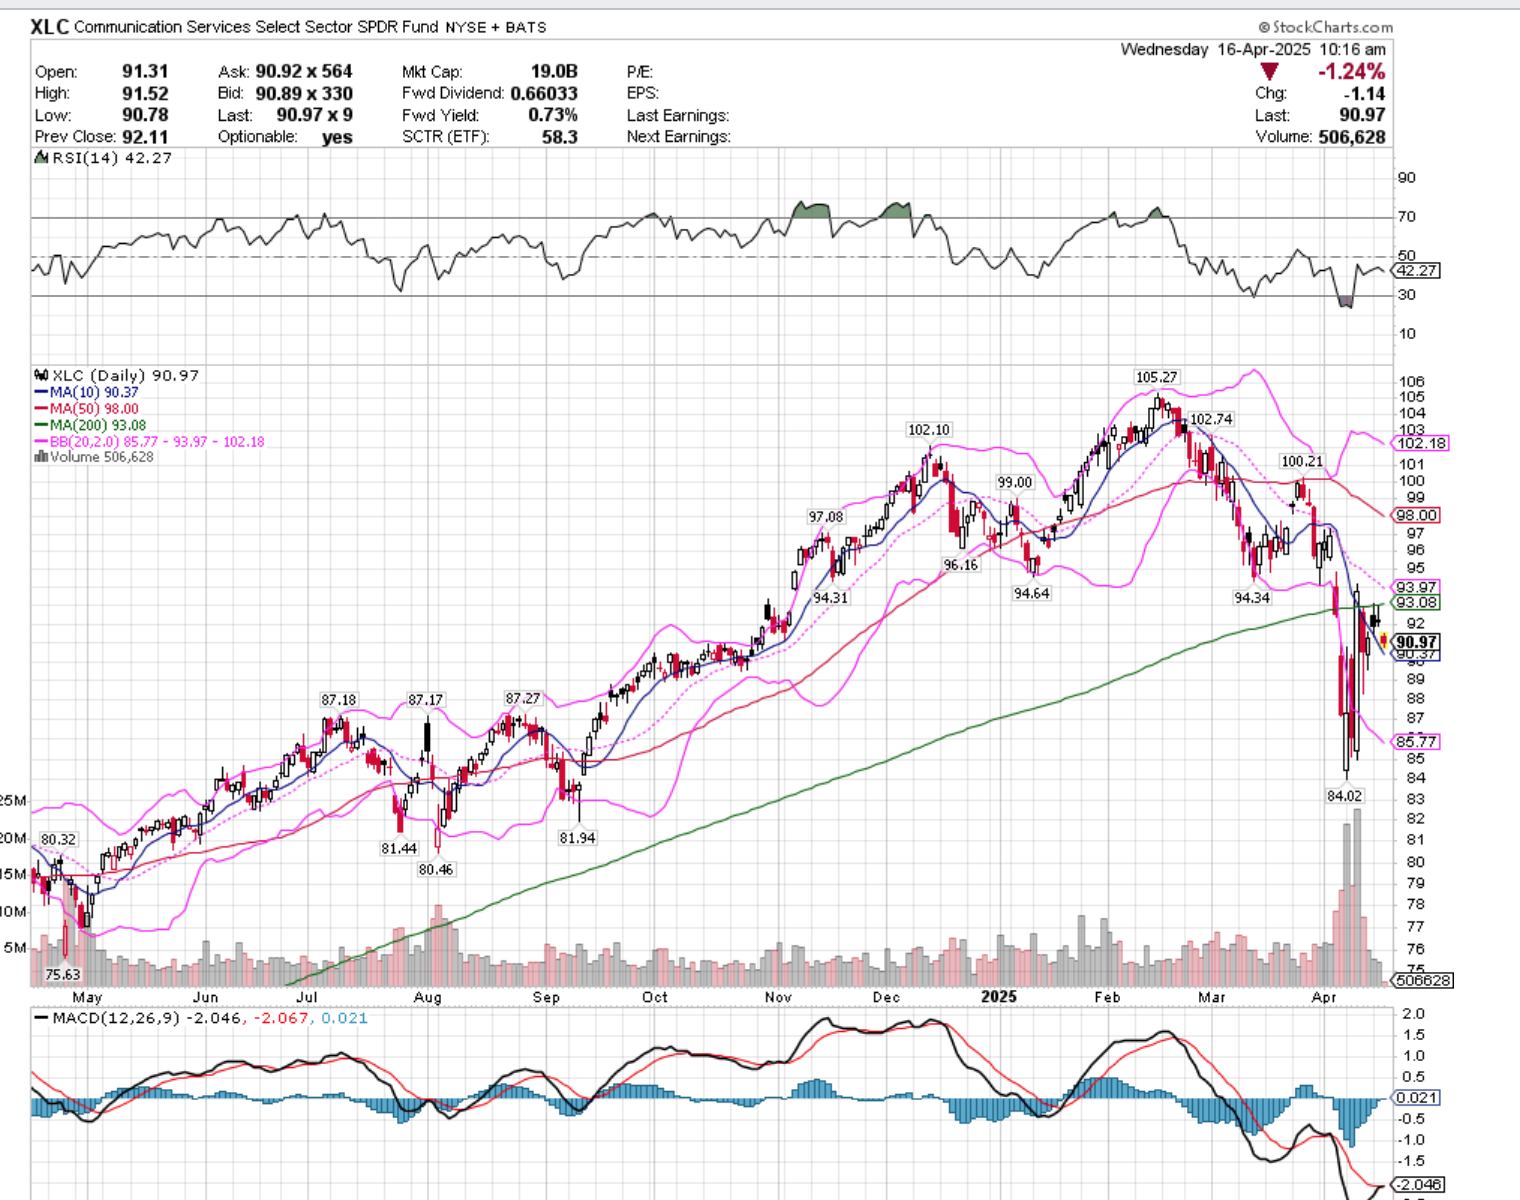
Task: Click the 75.63 low price label
Action: [x=62, y=975]
